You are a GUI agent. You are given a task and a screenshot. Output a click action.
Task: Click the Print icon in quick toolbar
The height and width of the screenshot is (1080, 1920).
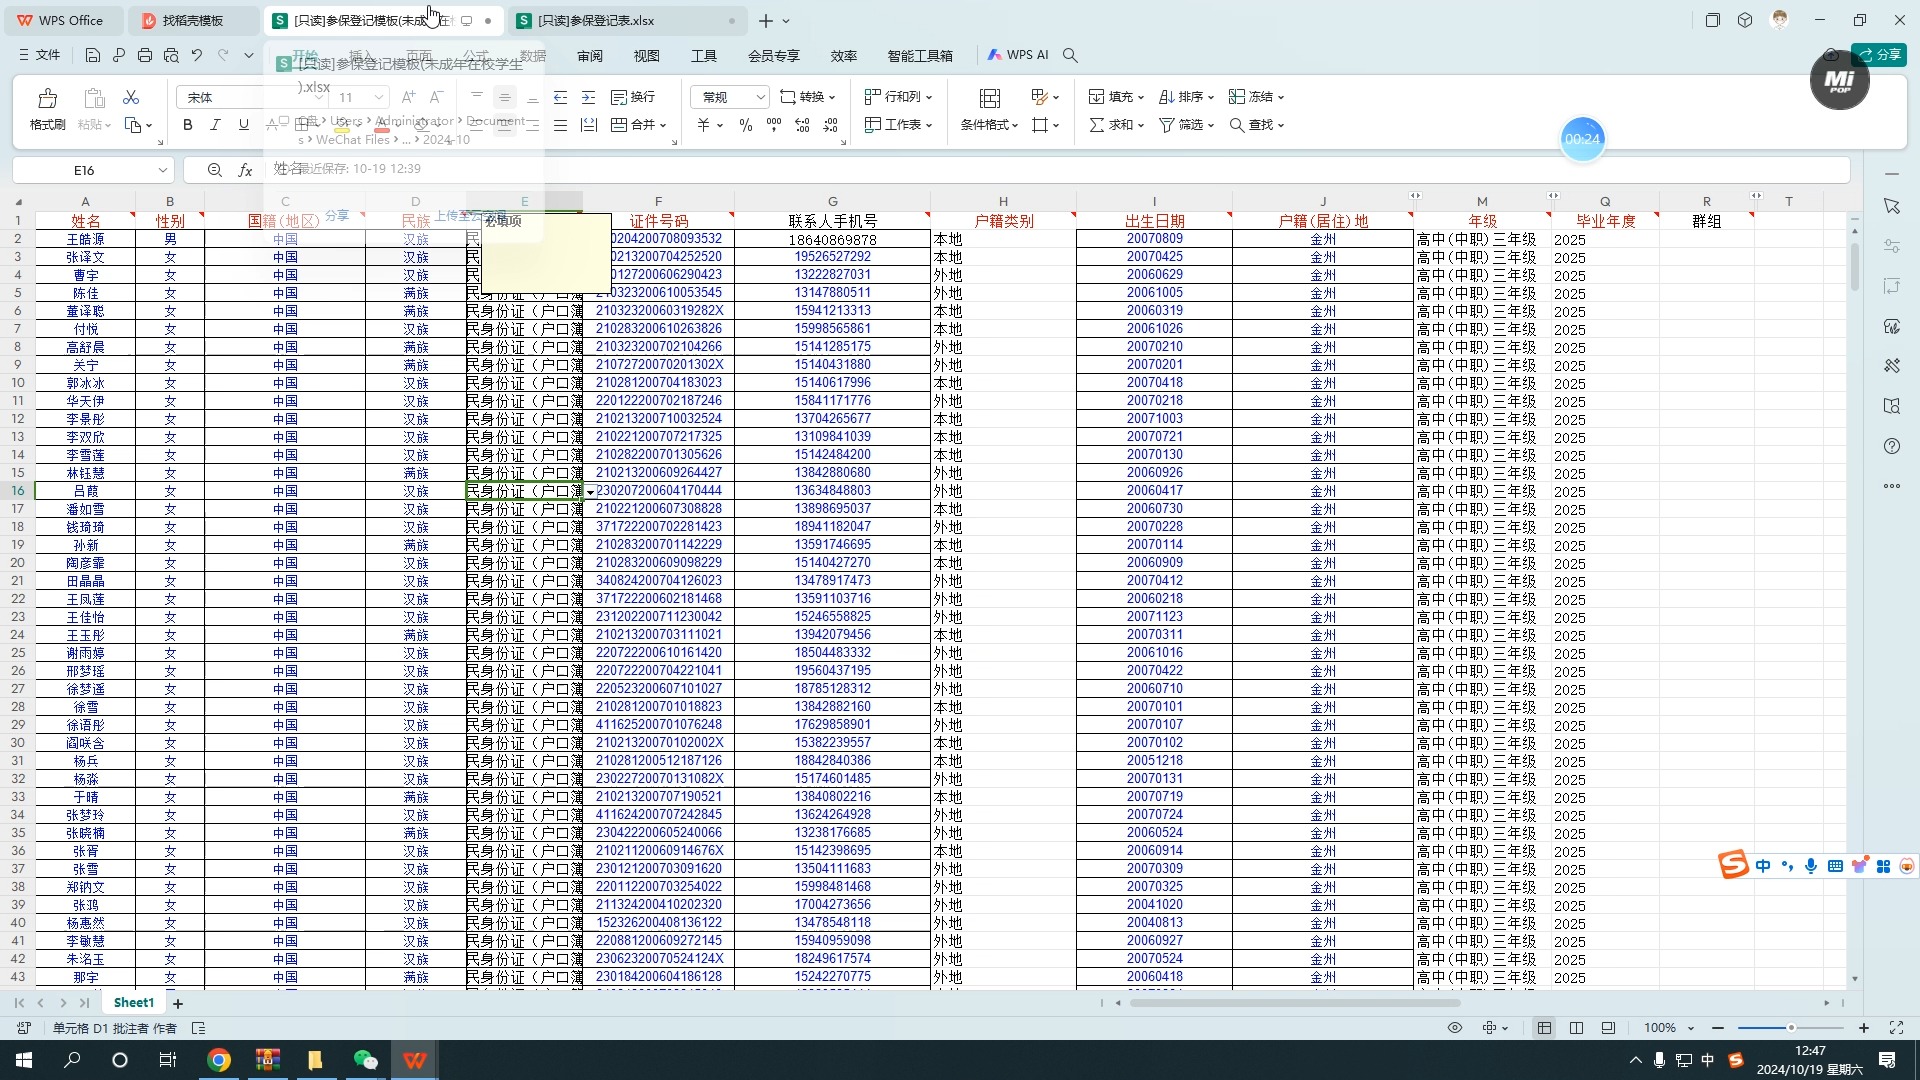pyautogui.click(x=145, y=55)
